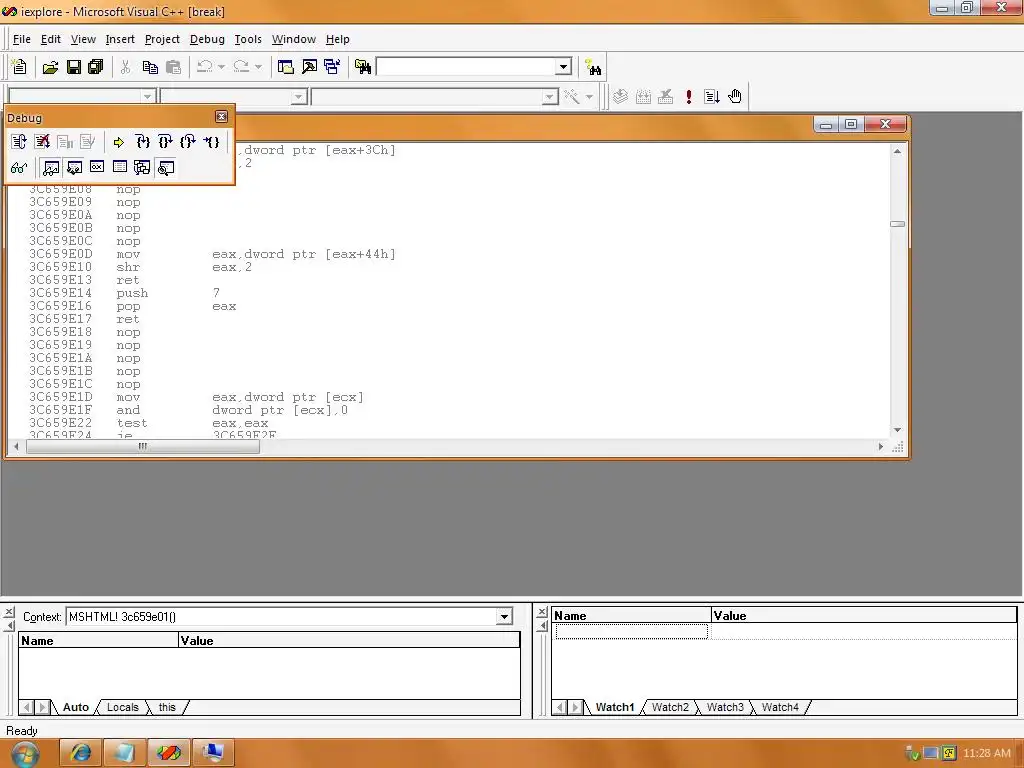Open the Context MSHTML dropdown arrow
This screenshot has height=768, width=1024.
pyautogui.click(x=504, y=616)
